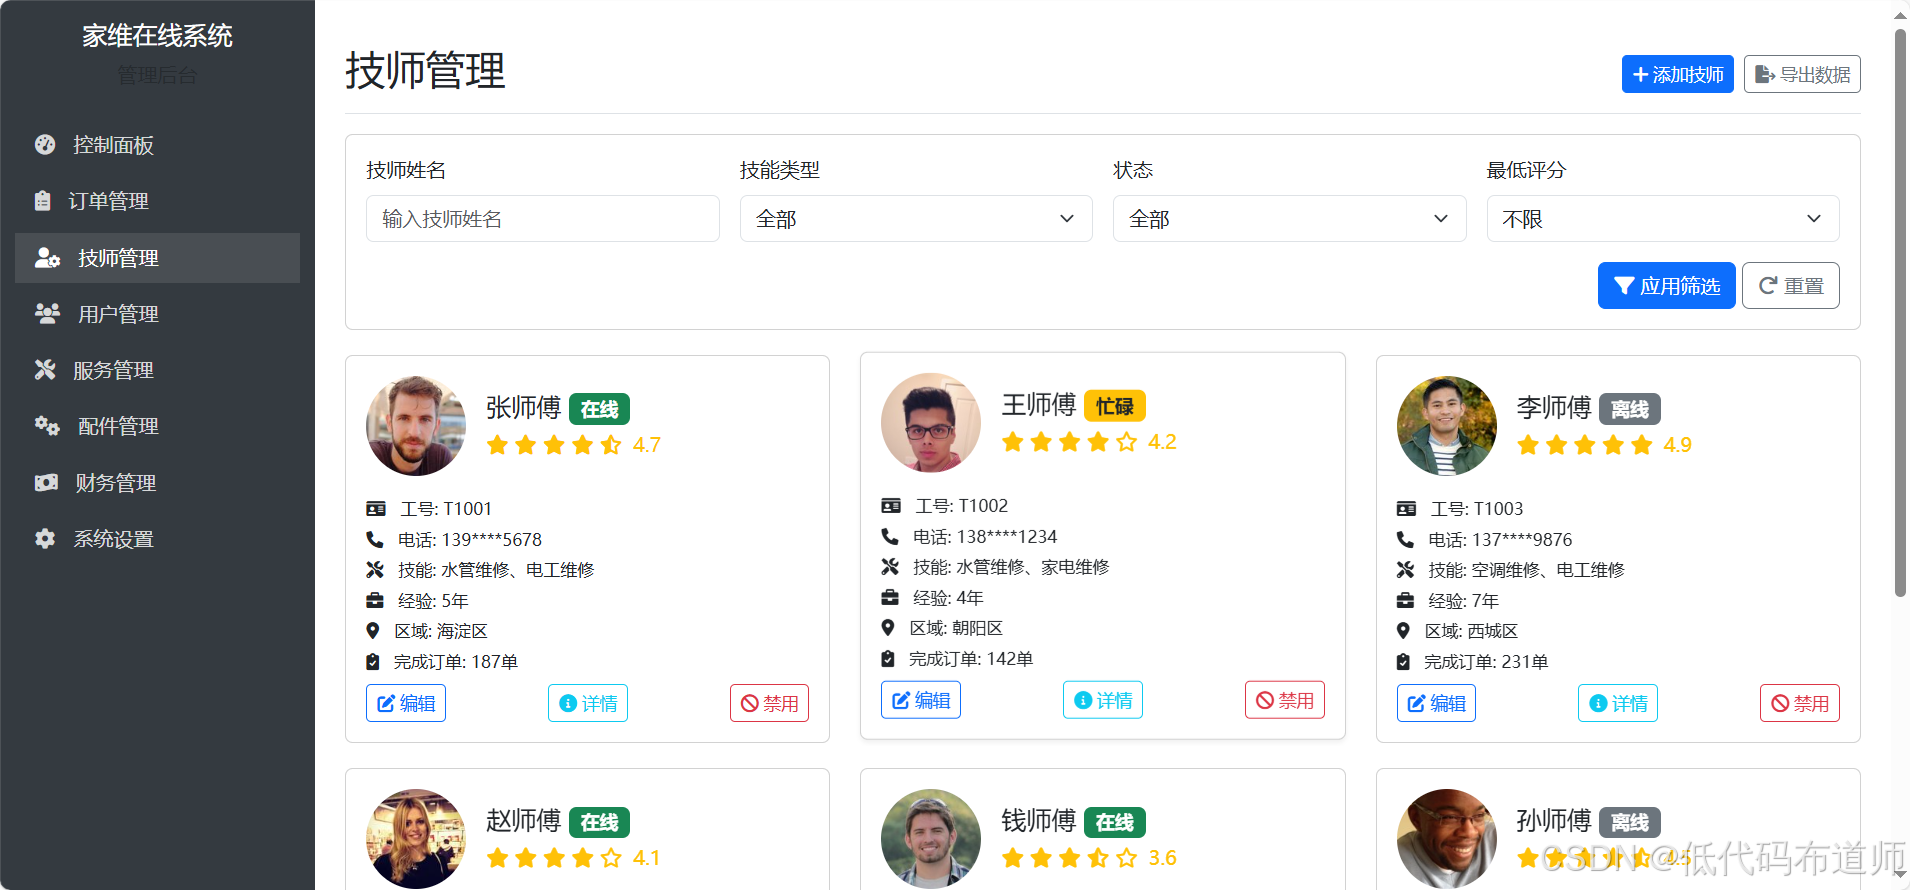Click 李师傅's avatar photo
This screenshot has height=890, width=1910.
click(x=1447, y=426)
